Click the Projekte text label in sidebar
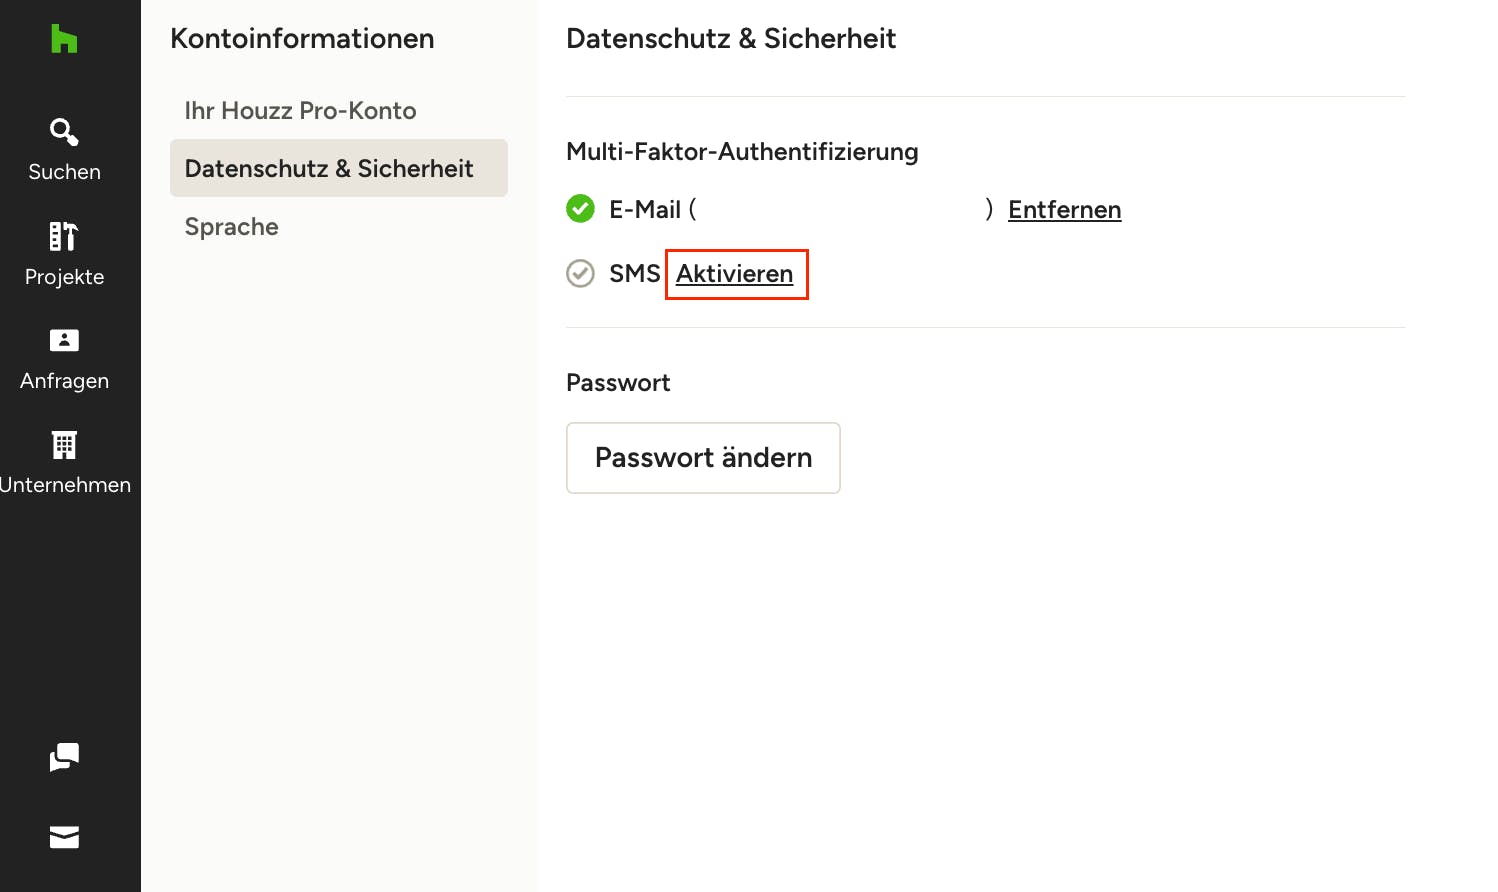Viewport: 1498px width, 892px height. (x=64, y=277)
